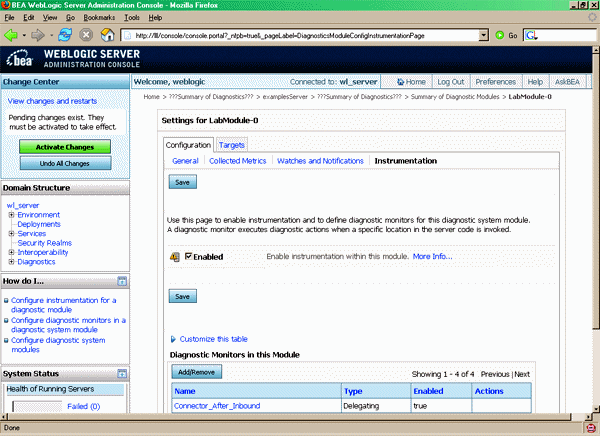The width and height of the screenshot is (600, 436).
Task: Sort table by Type column
Action: point(353,391)
